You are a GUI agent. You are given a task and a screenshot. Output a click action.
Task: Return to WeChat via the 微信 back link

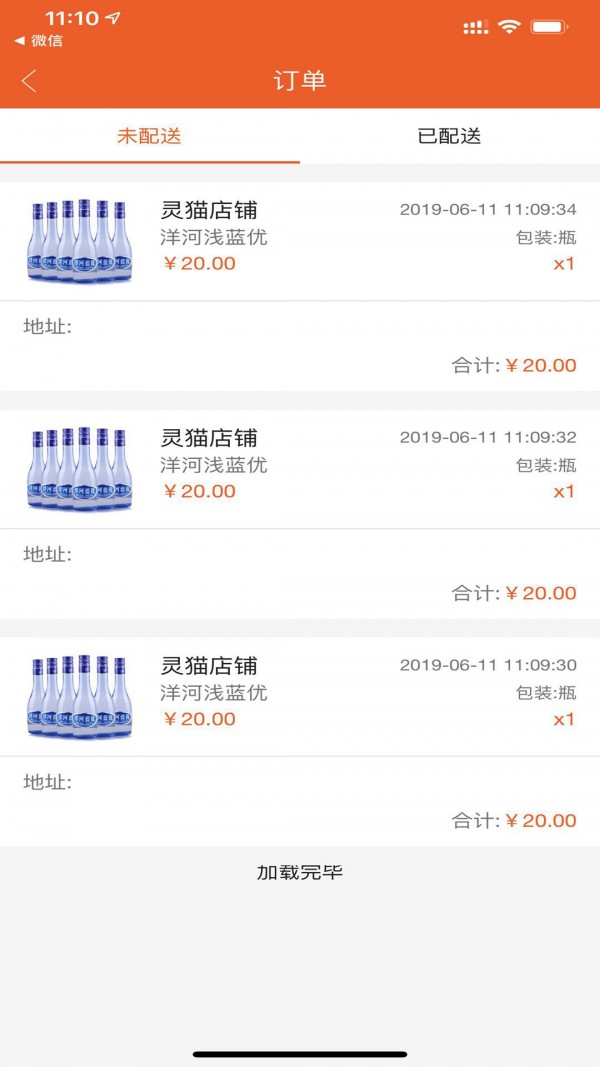coord(39,41)
